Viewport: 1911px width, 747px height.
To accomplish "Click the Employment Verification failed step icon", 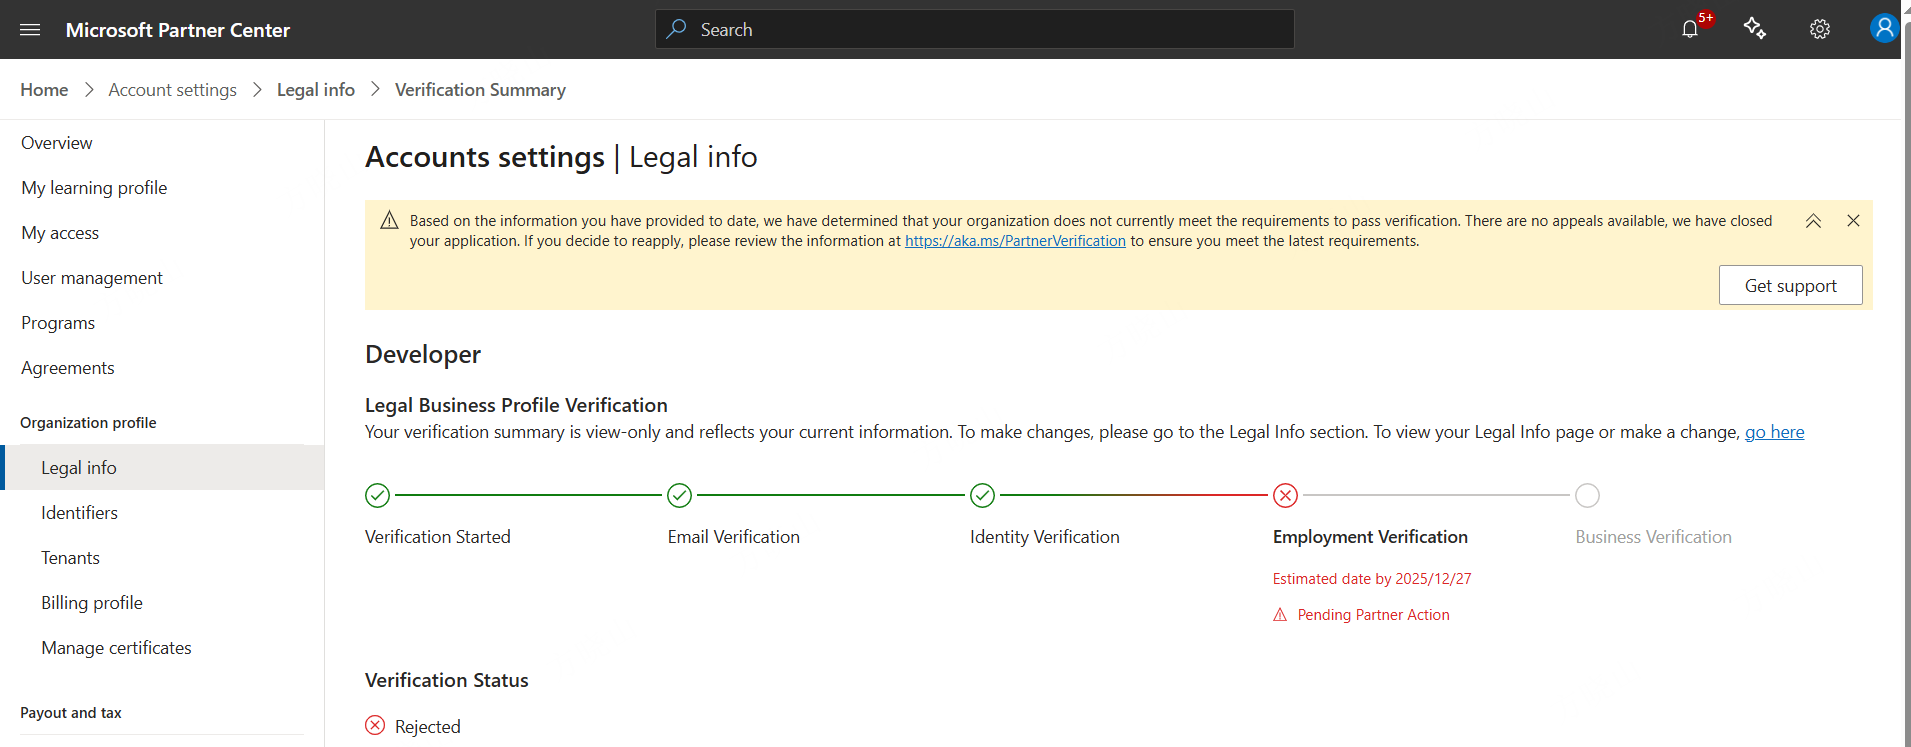I will click(1286, 495).
